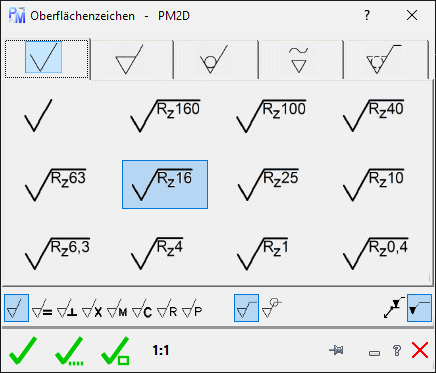Select the plain surface symbol without value
Image resolution: width=436 pixels, height=373 pixels.
(x=38, y=115)
